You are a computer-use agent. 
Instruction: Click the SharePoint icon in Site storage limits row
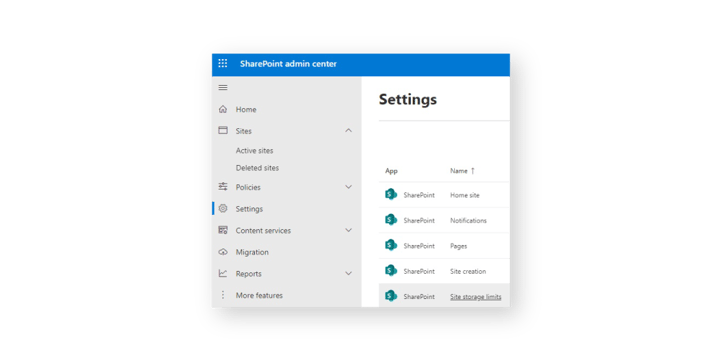tap(391, 296)
